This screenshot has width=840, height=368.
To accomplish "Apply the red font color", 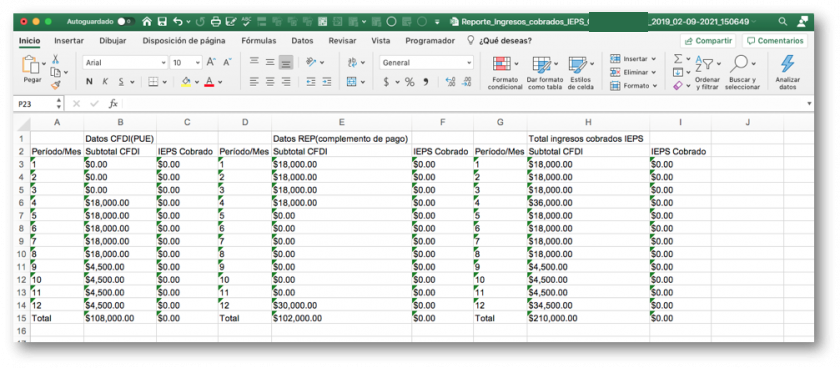I will (209, 82).
